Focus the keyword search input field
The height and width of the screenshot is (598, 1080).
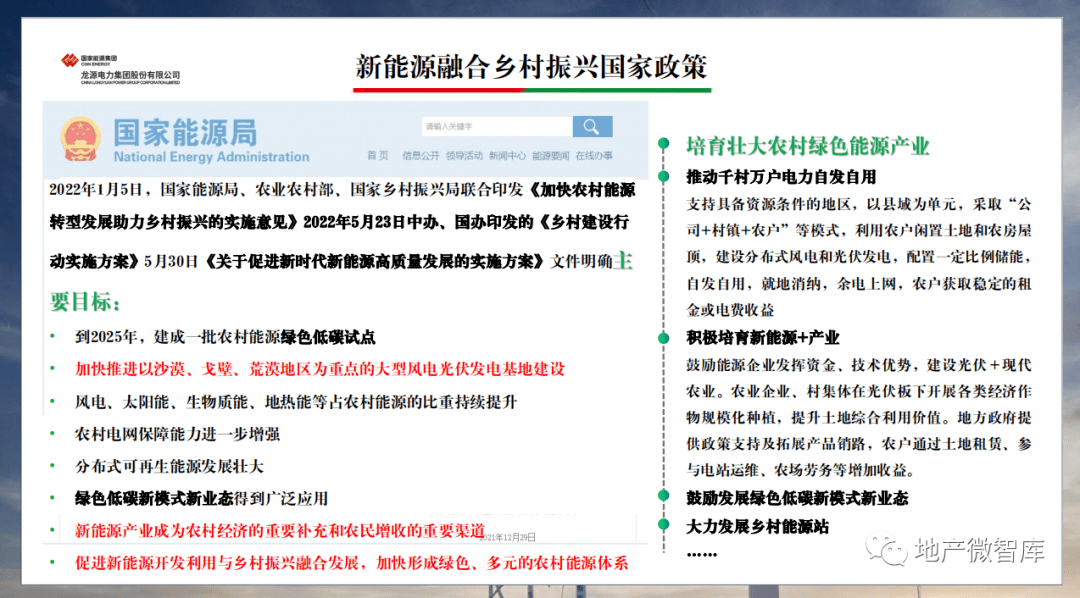coord(495,126)
